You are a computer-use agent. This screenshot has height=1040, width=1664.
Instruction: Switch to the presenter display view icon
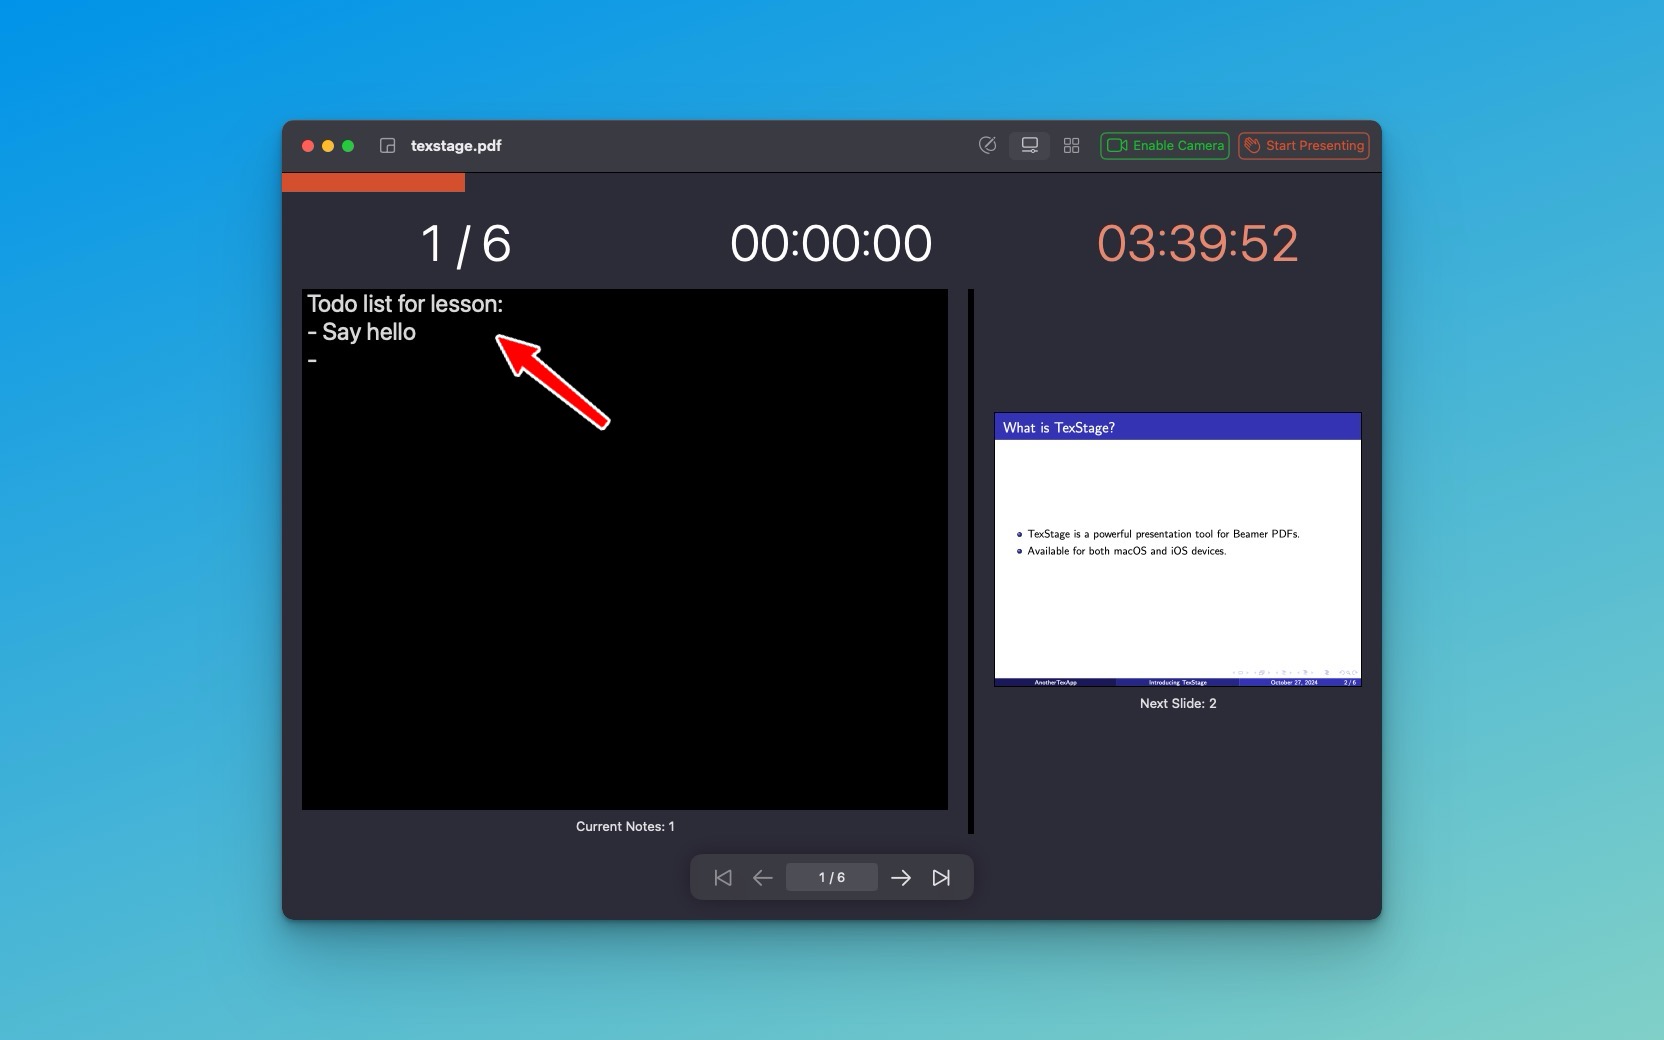(1029, 145)
